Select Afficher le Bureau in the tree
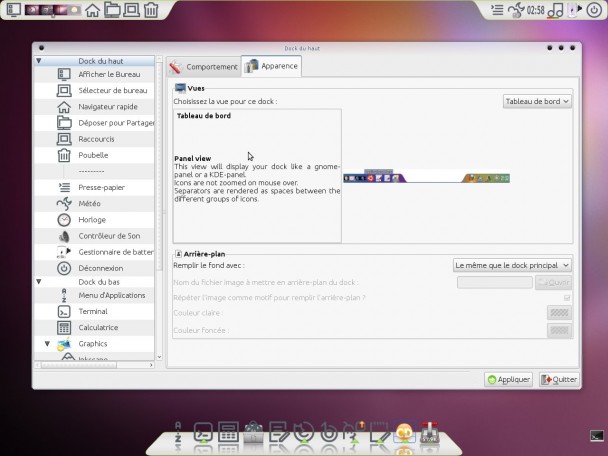608x456 pixels. 109,74
